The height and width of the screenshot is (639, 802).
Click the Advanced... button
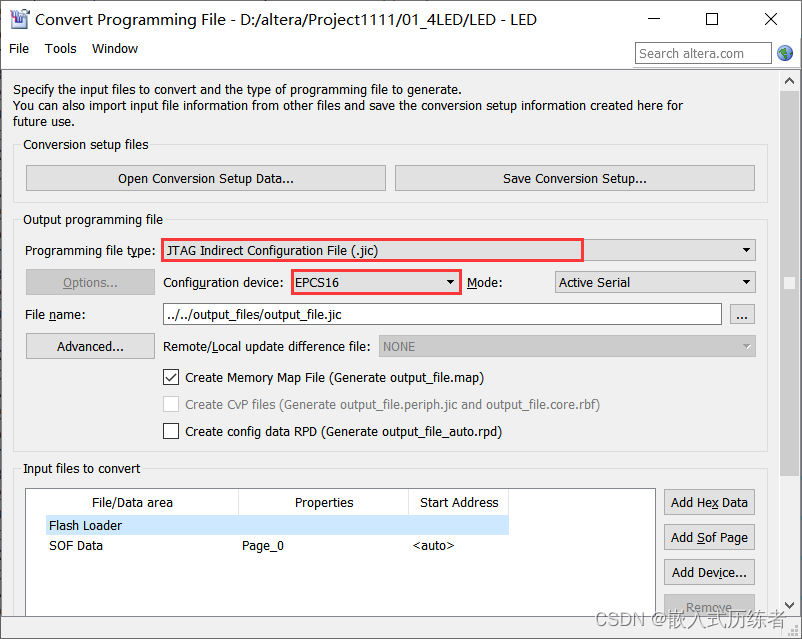(90, 346)
